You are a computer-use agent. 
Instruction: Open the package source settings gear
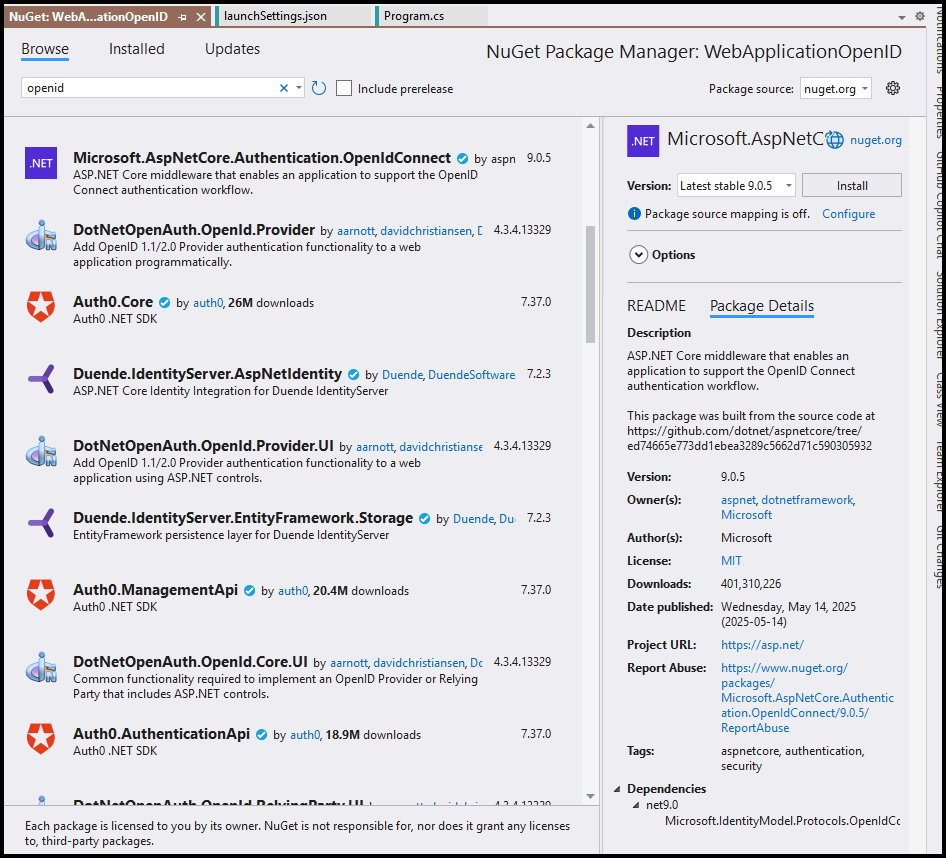[893, 88]
